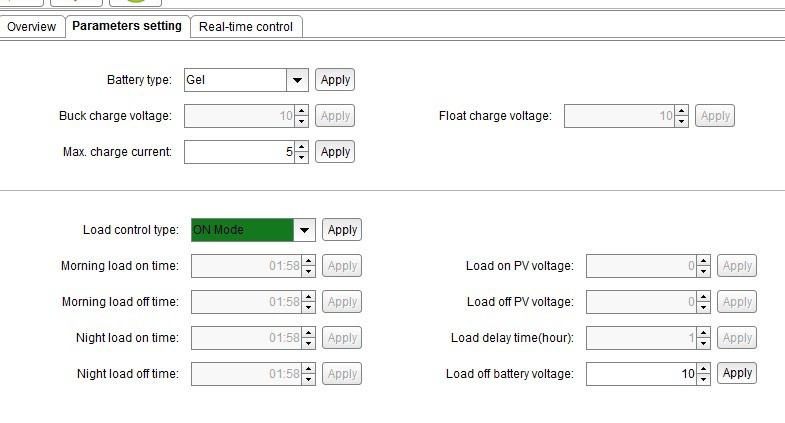Increase Load off battery voltage value
The image size is (785, 423).
click(x=703, y=368)
